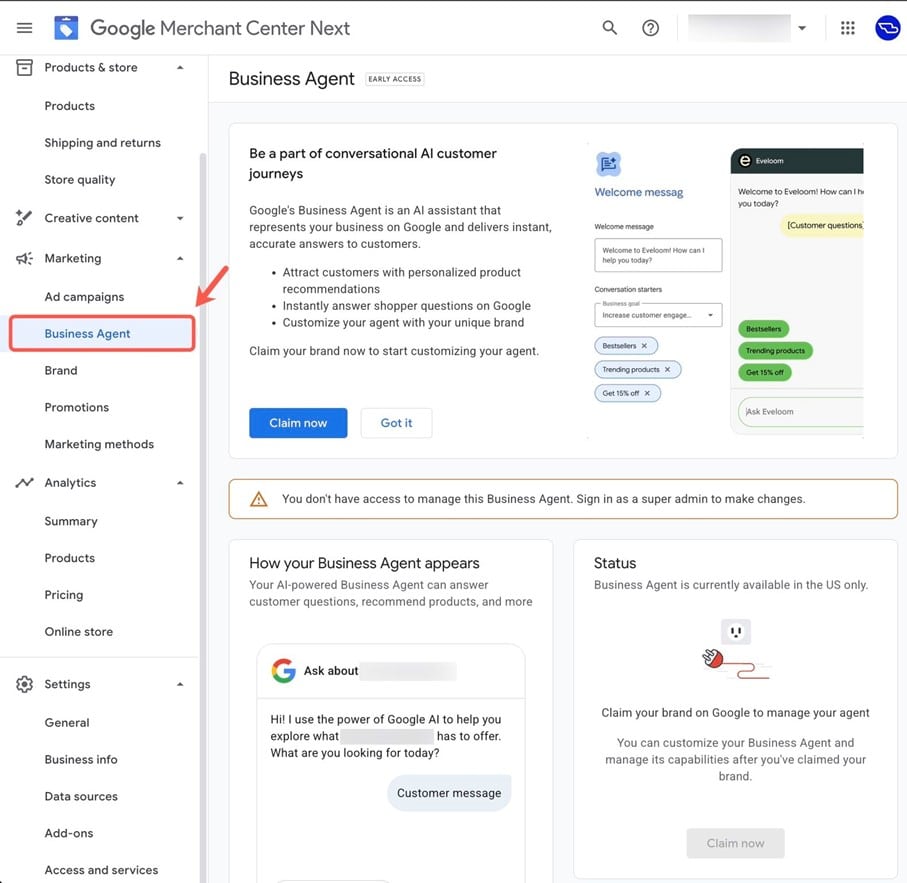Expand the Creative content section
The height and width of the screenshot is (883, 907).
(180, 219)
